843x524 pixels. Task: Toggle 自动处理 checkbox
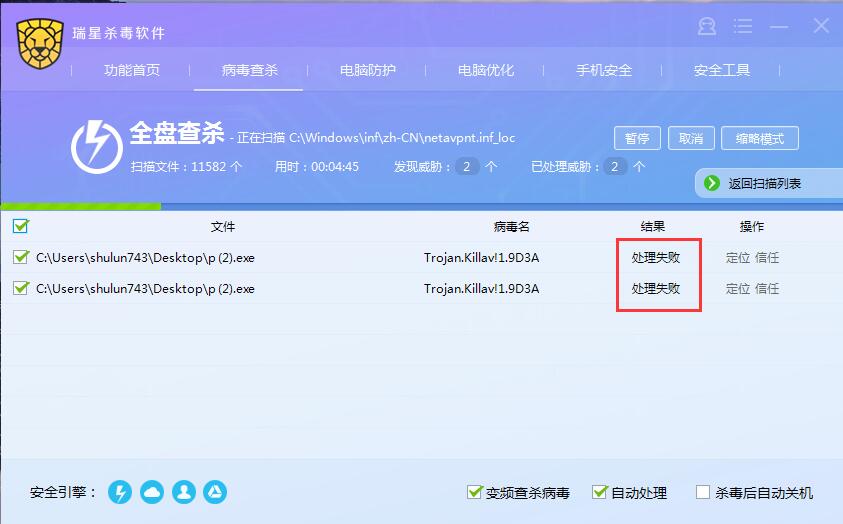tap(599, 492)
